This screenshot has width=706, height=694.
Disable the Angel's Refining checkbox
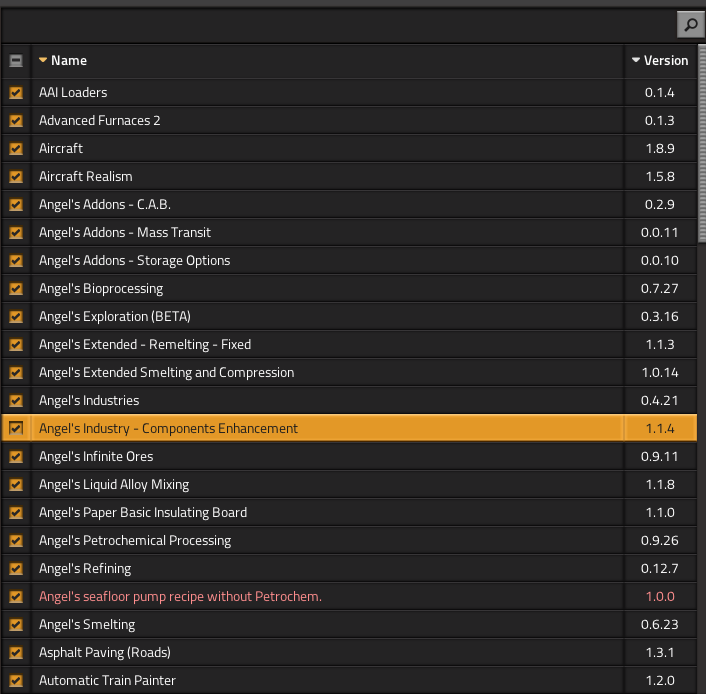pyautogui.click(x=16, y=568)
